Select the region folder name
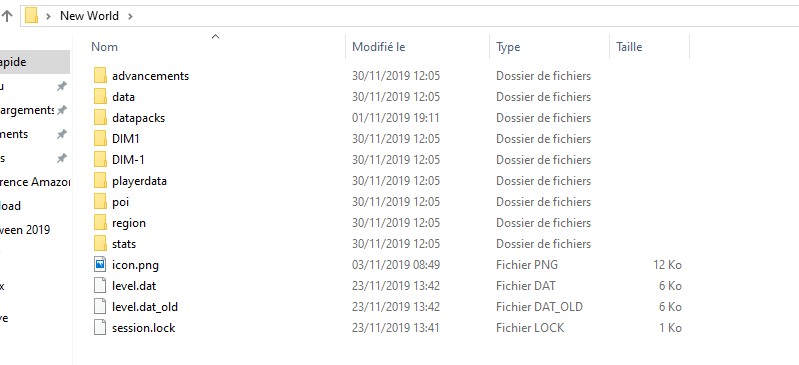 (129, 223)
